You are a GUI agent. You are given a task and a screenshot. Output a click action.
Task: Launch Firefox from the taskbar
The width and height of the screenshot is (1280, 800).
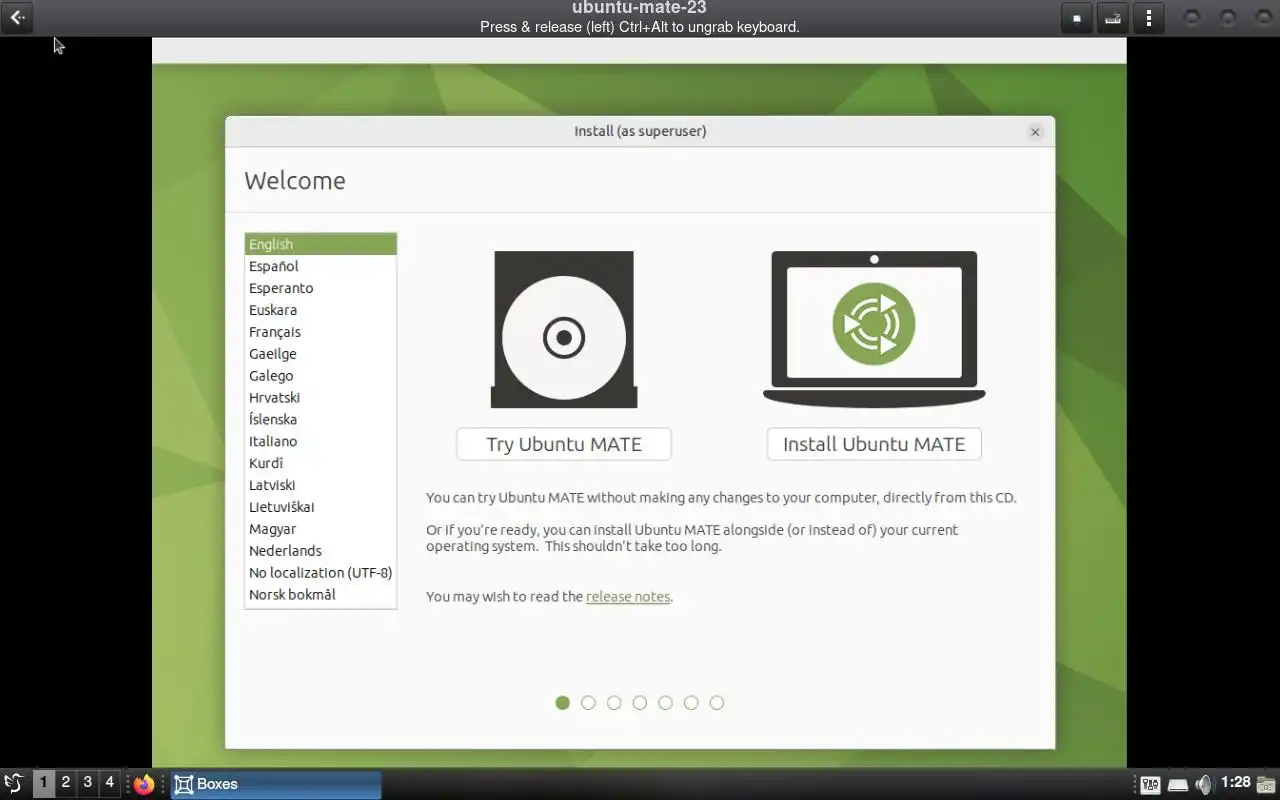click(x=144, y=784)
